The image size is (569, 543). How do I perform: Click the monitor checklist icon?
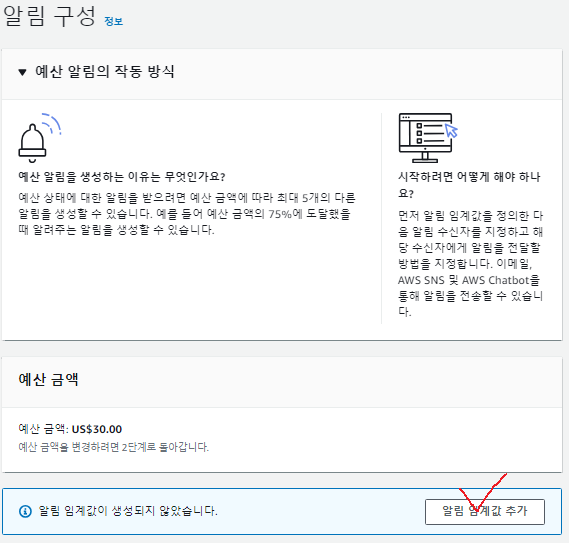428,138
